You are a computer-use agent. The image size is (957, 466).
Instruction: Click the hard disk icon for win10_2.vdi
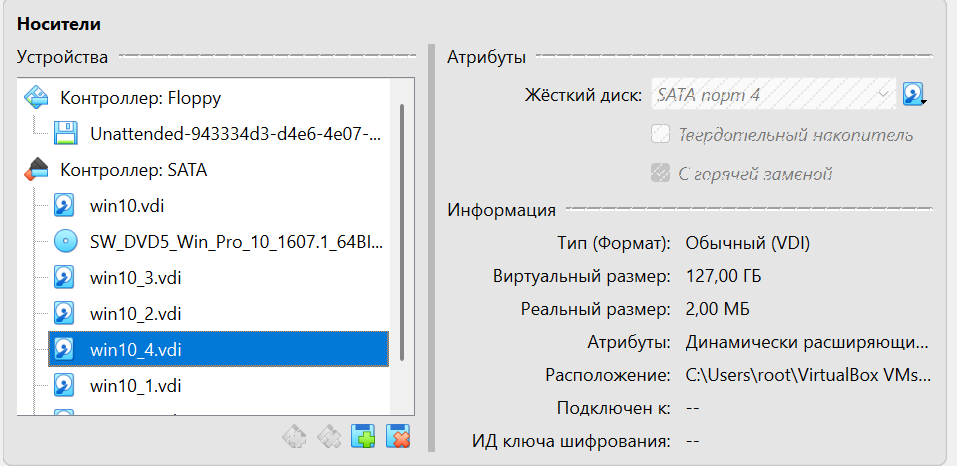click(x=64, y=314)
